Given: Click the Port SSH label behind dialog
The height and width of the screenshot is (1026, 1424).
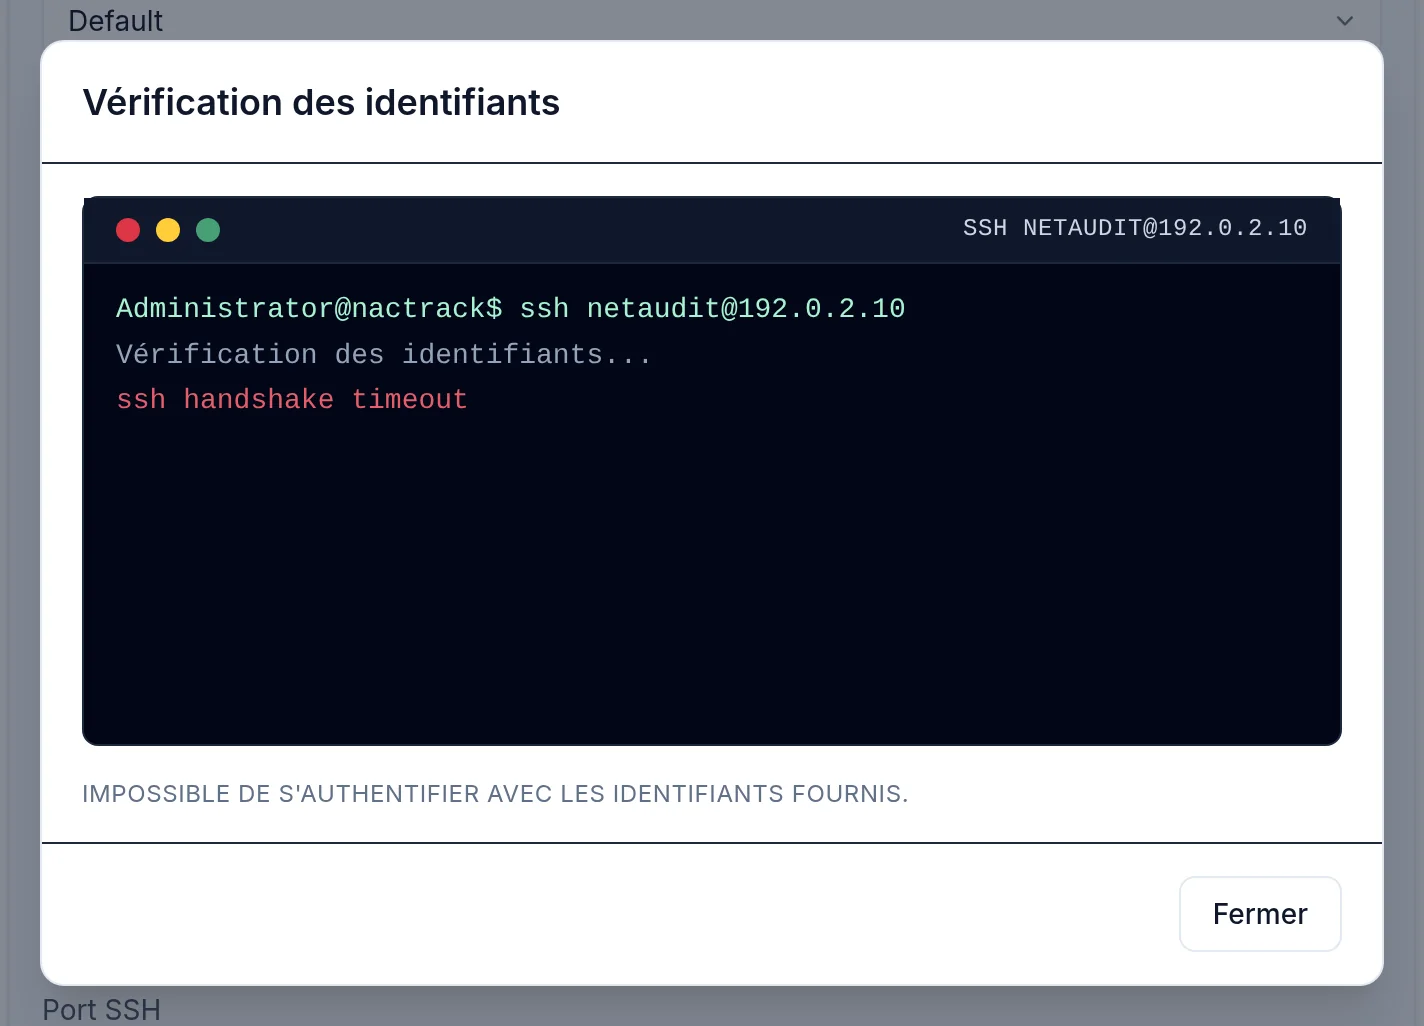Looking at the screenshot, I should coord(101,1010).
